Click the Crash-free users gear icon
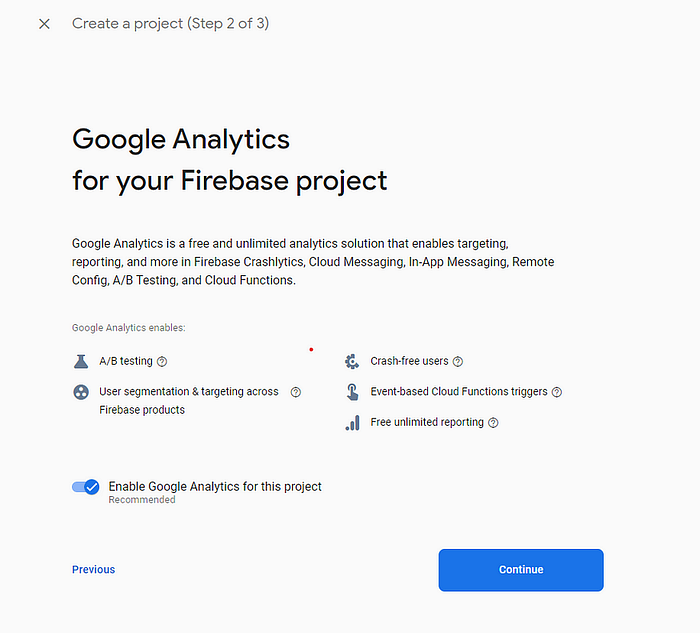Viewport: 700px width, 633px height. 352,361
